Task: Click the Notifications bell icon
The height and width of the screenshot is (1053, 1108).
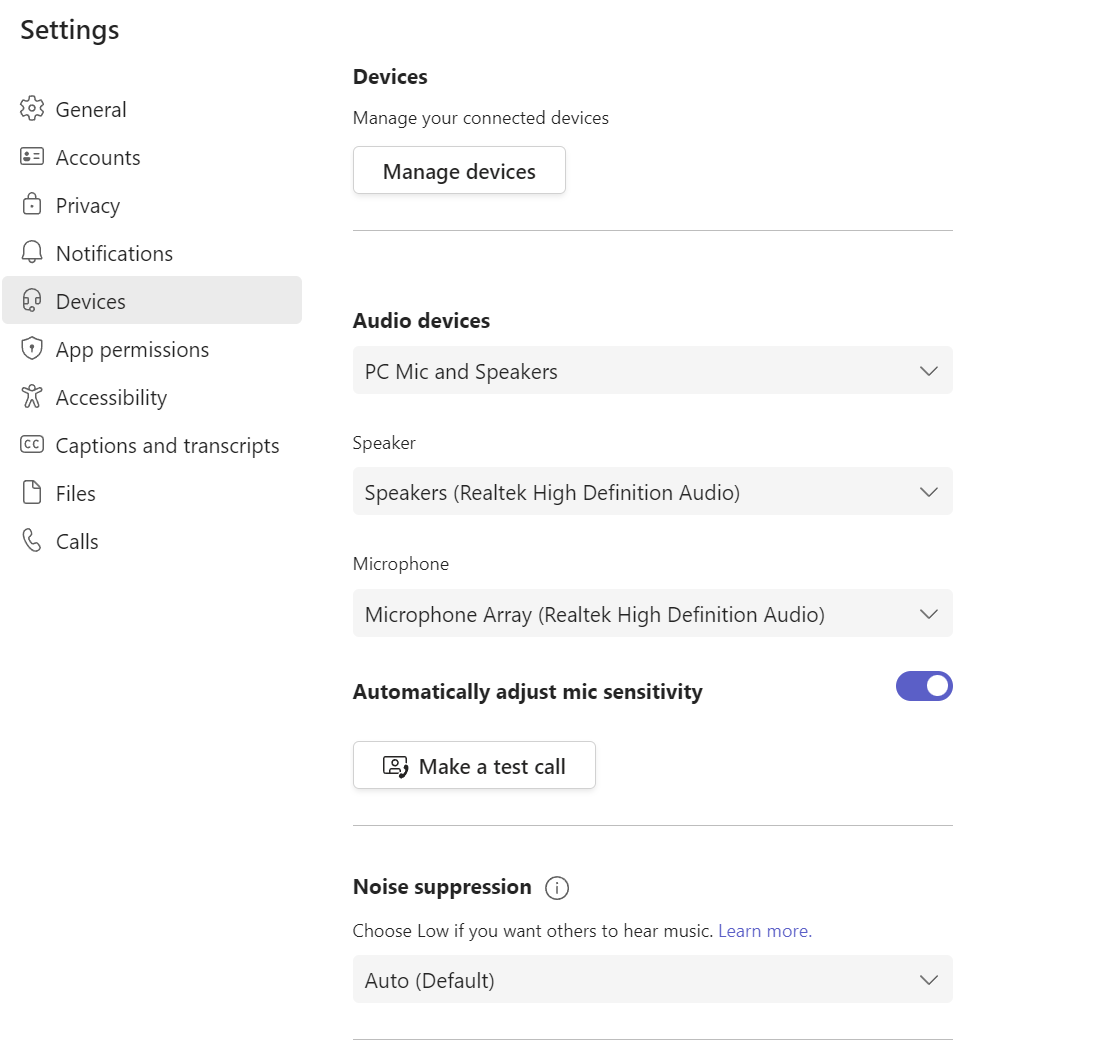Action: (x=32, y=253)
